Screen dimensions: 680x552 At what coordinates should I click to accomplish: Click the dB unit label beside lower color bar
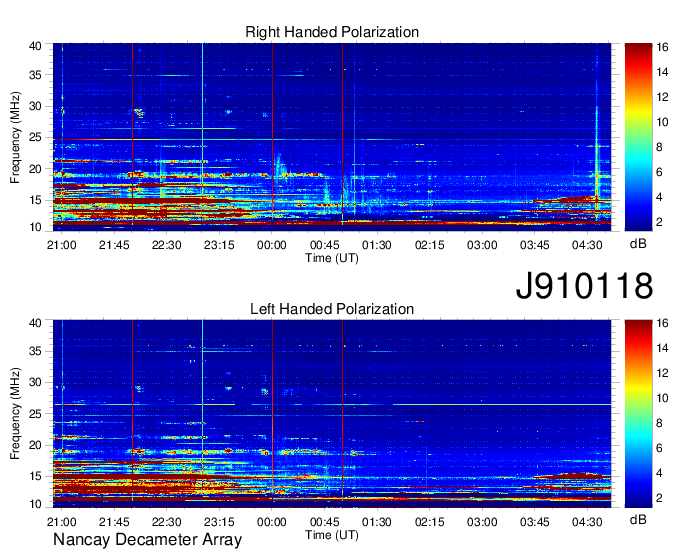click(638, 519)
